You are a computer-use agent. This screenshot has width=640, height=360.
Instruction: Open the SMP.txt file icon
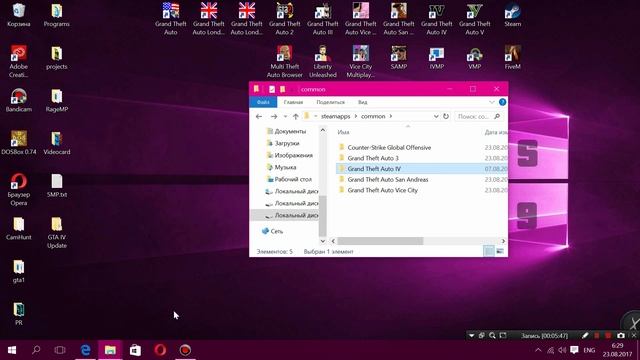(56, 186)
